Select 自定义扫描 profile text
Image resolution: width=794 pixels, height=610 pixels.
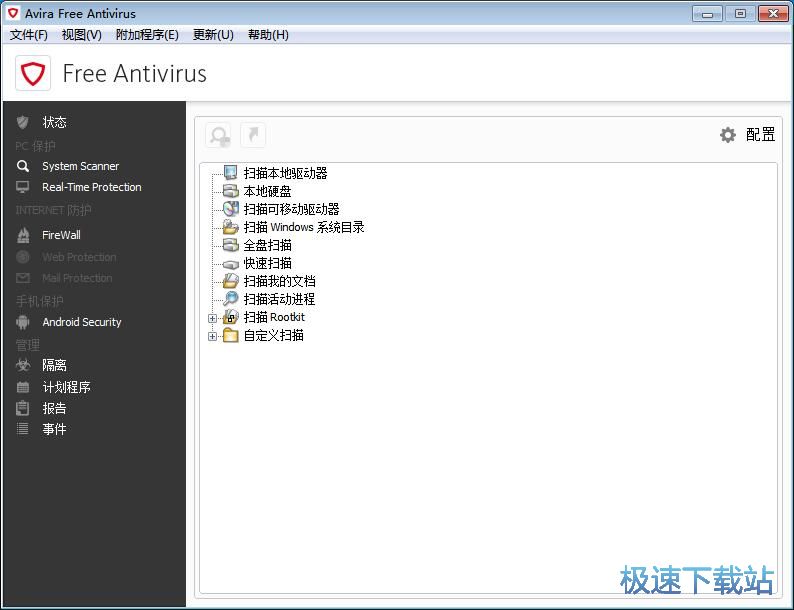[x=273, y=335]
